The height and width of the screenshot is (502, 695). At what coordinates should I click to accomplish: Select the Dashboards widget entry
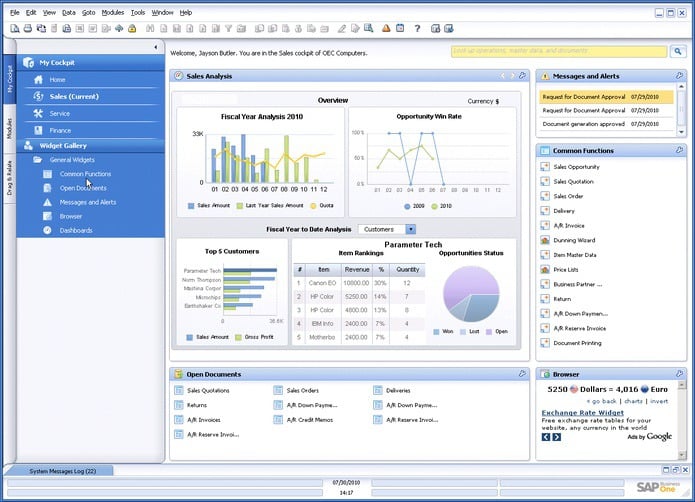[76, 230]
